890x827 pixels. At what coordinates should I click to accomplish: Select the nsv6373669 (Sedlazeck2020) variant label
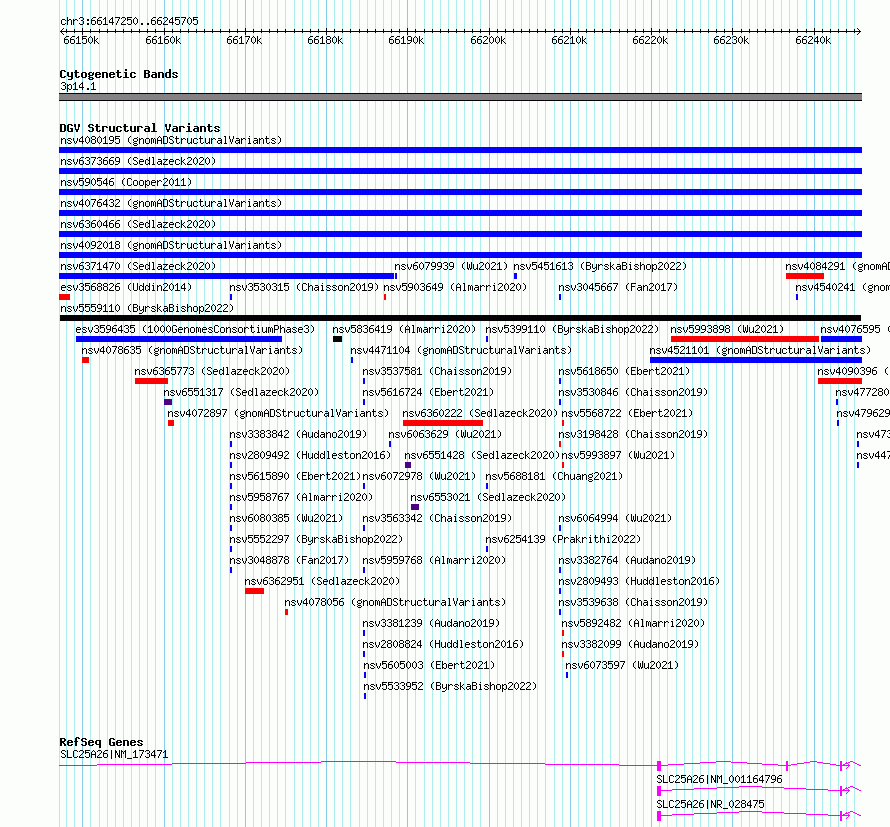click(x=138, y=161)
